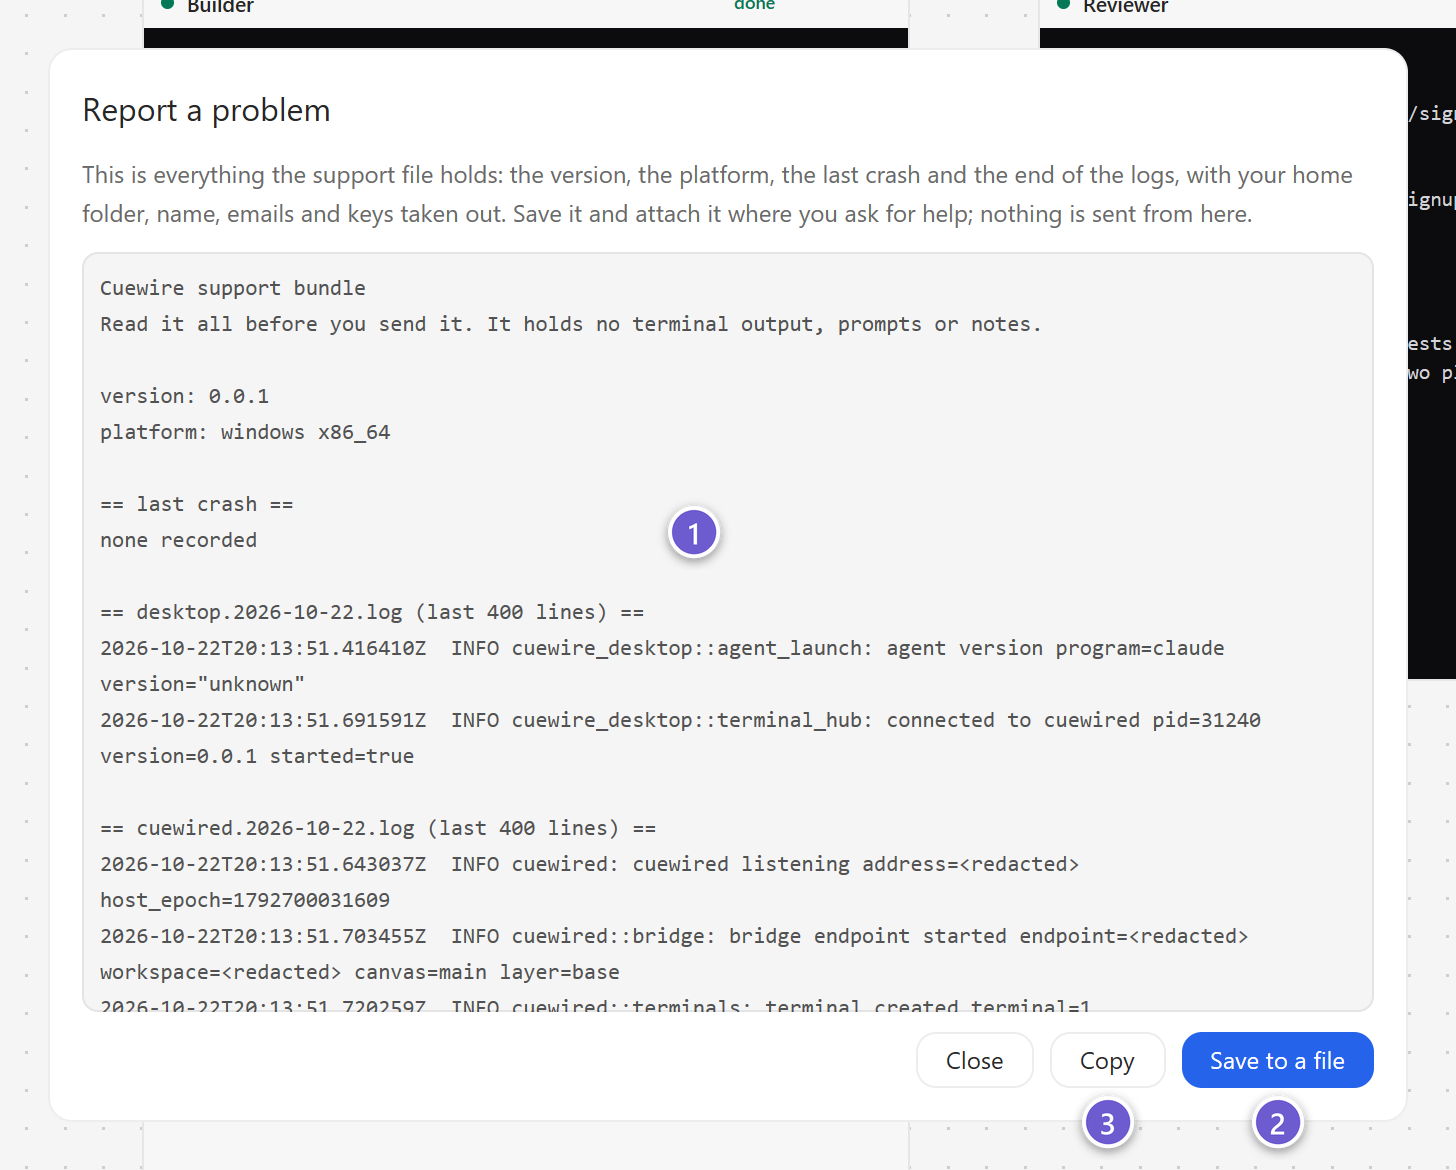Click the 'Read it all before you send it' line

(570, 324)
